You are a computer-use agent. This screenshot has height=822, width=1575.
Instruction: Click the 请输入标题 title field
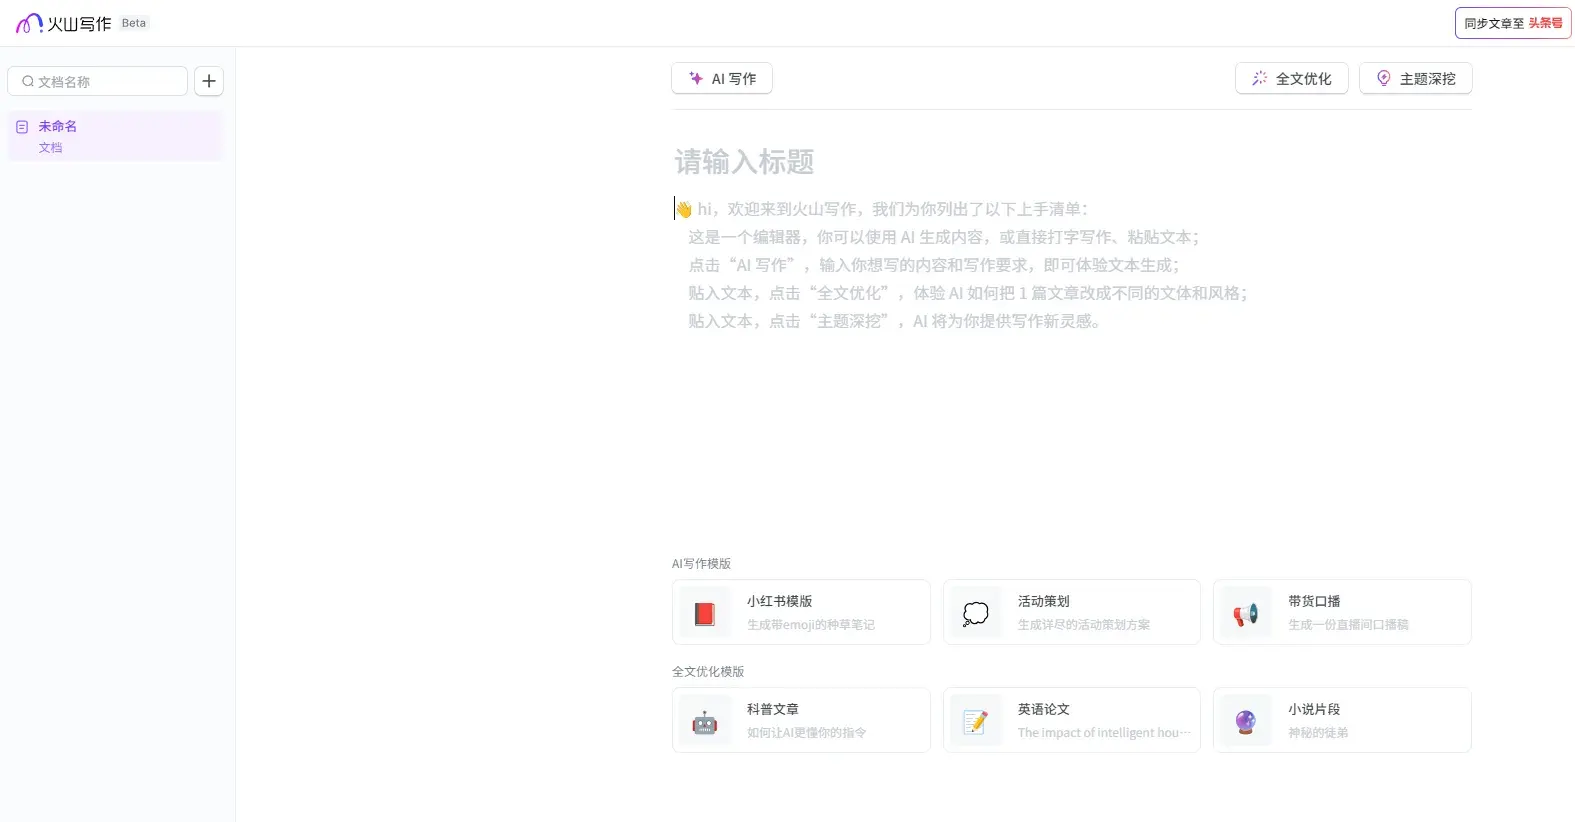pos(744,162)
